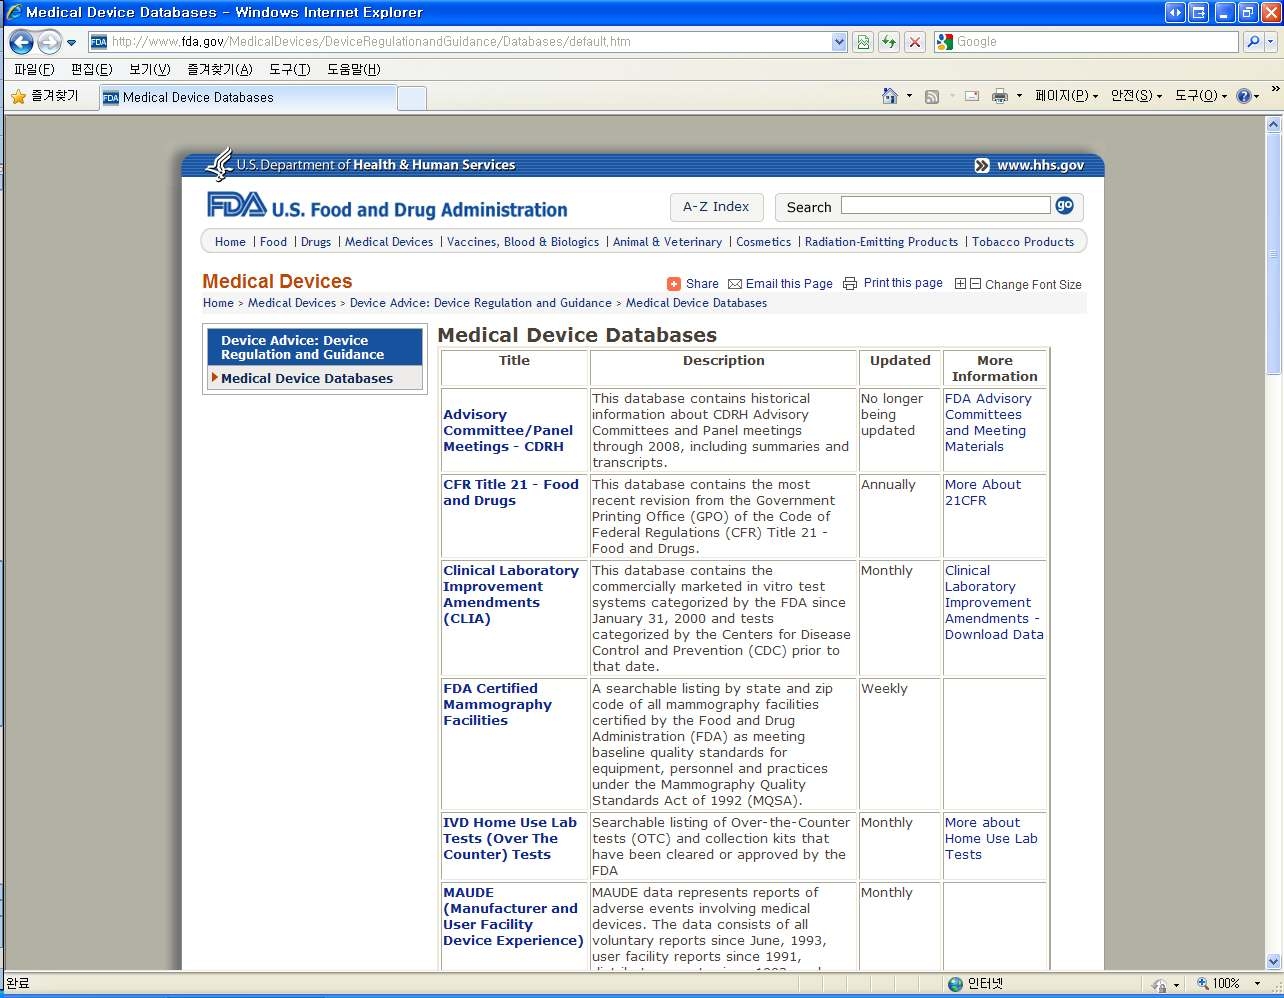The image size is (1284, 998).
Task: Select the Medical Device Databases tab
Action: tap(248, 97)
